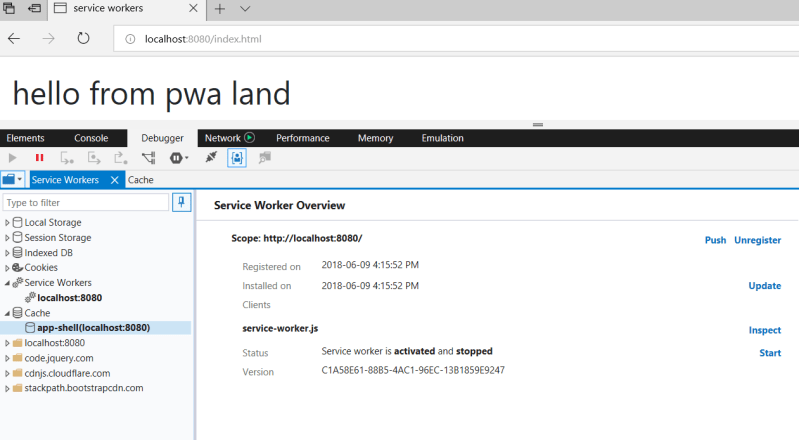Collapse the Cache tree node
Screen dimensions: 799x440
click(7, 313)
